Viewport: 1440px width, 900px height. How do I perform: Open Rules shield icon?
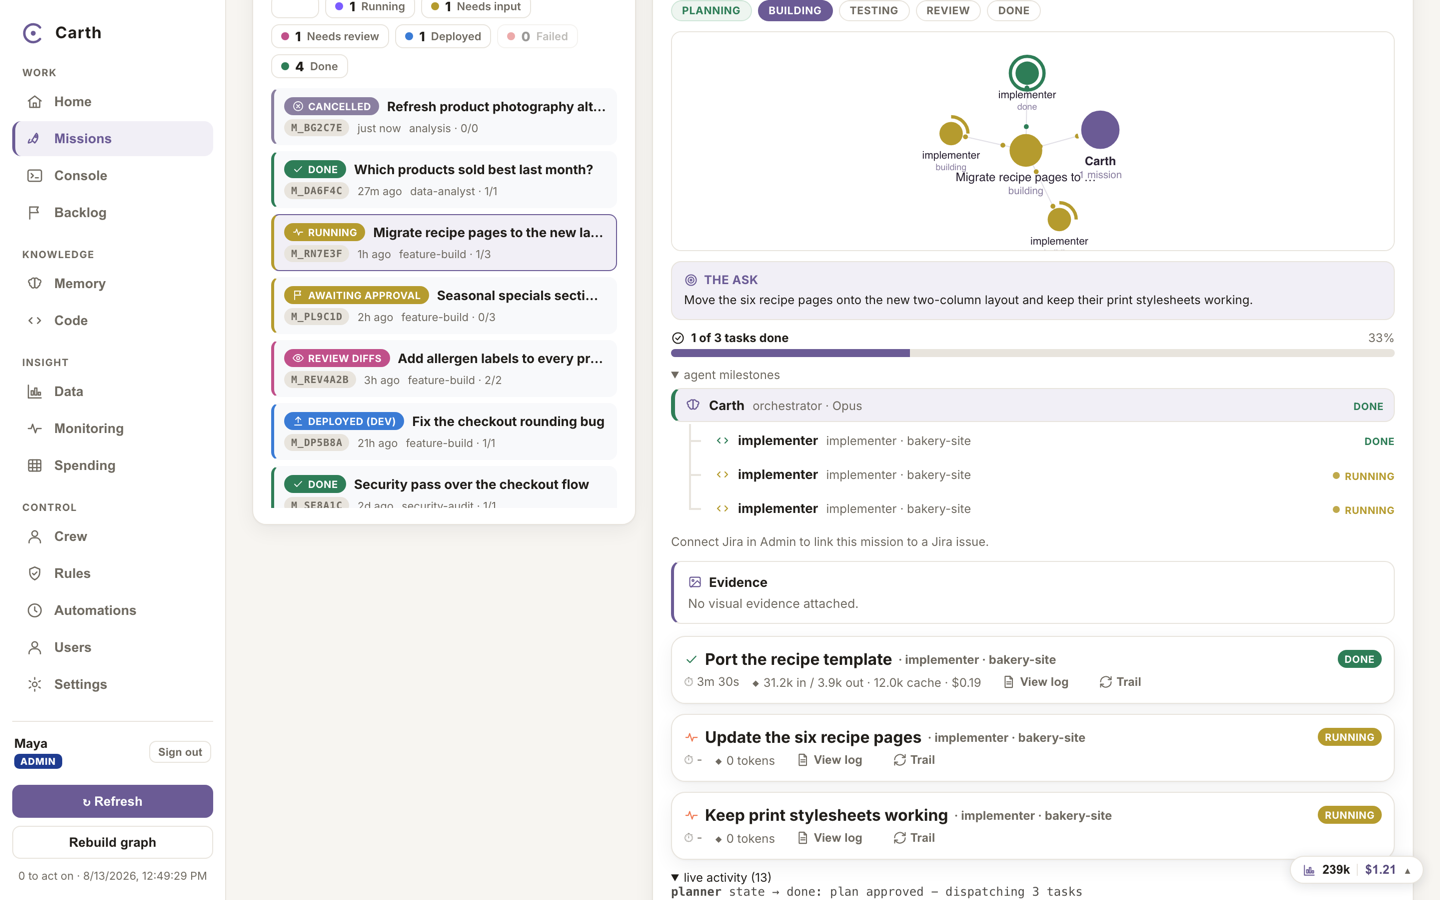point(34,574)
